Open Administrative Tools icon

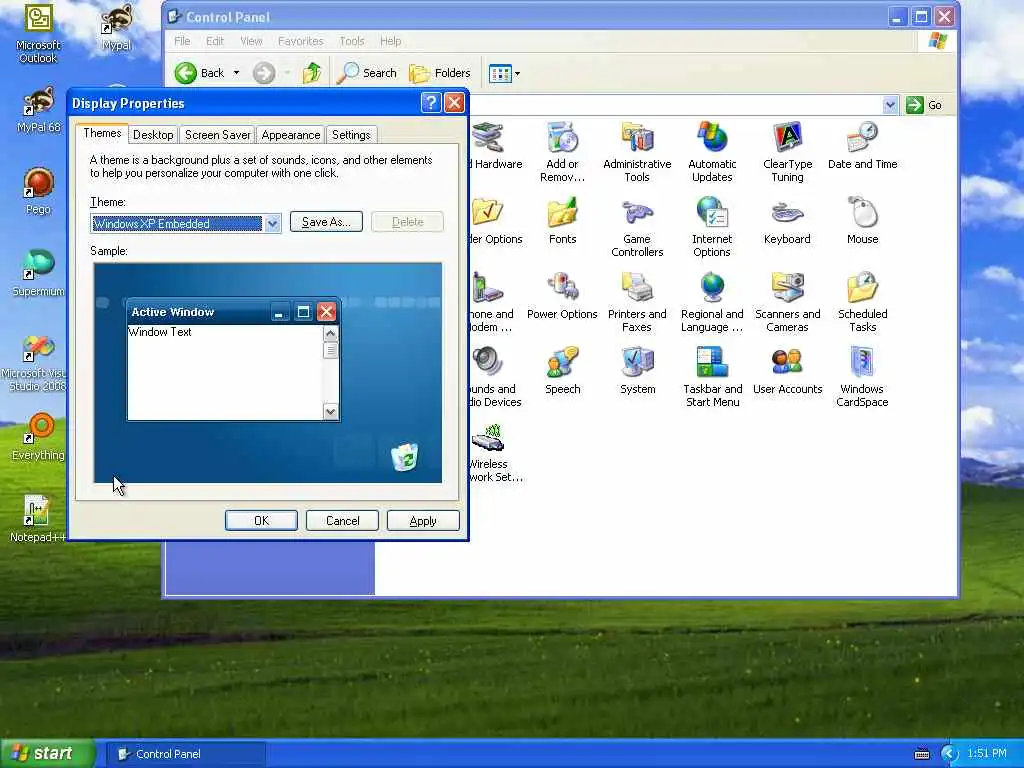tap(637, 152)
